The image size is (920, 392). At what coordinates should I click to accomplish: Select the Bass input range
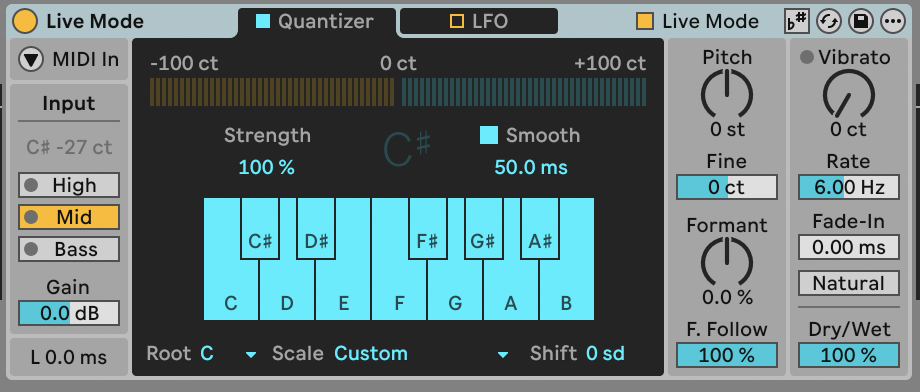coord(69,249)
